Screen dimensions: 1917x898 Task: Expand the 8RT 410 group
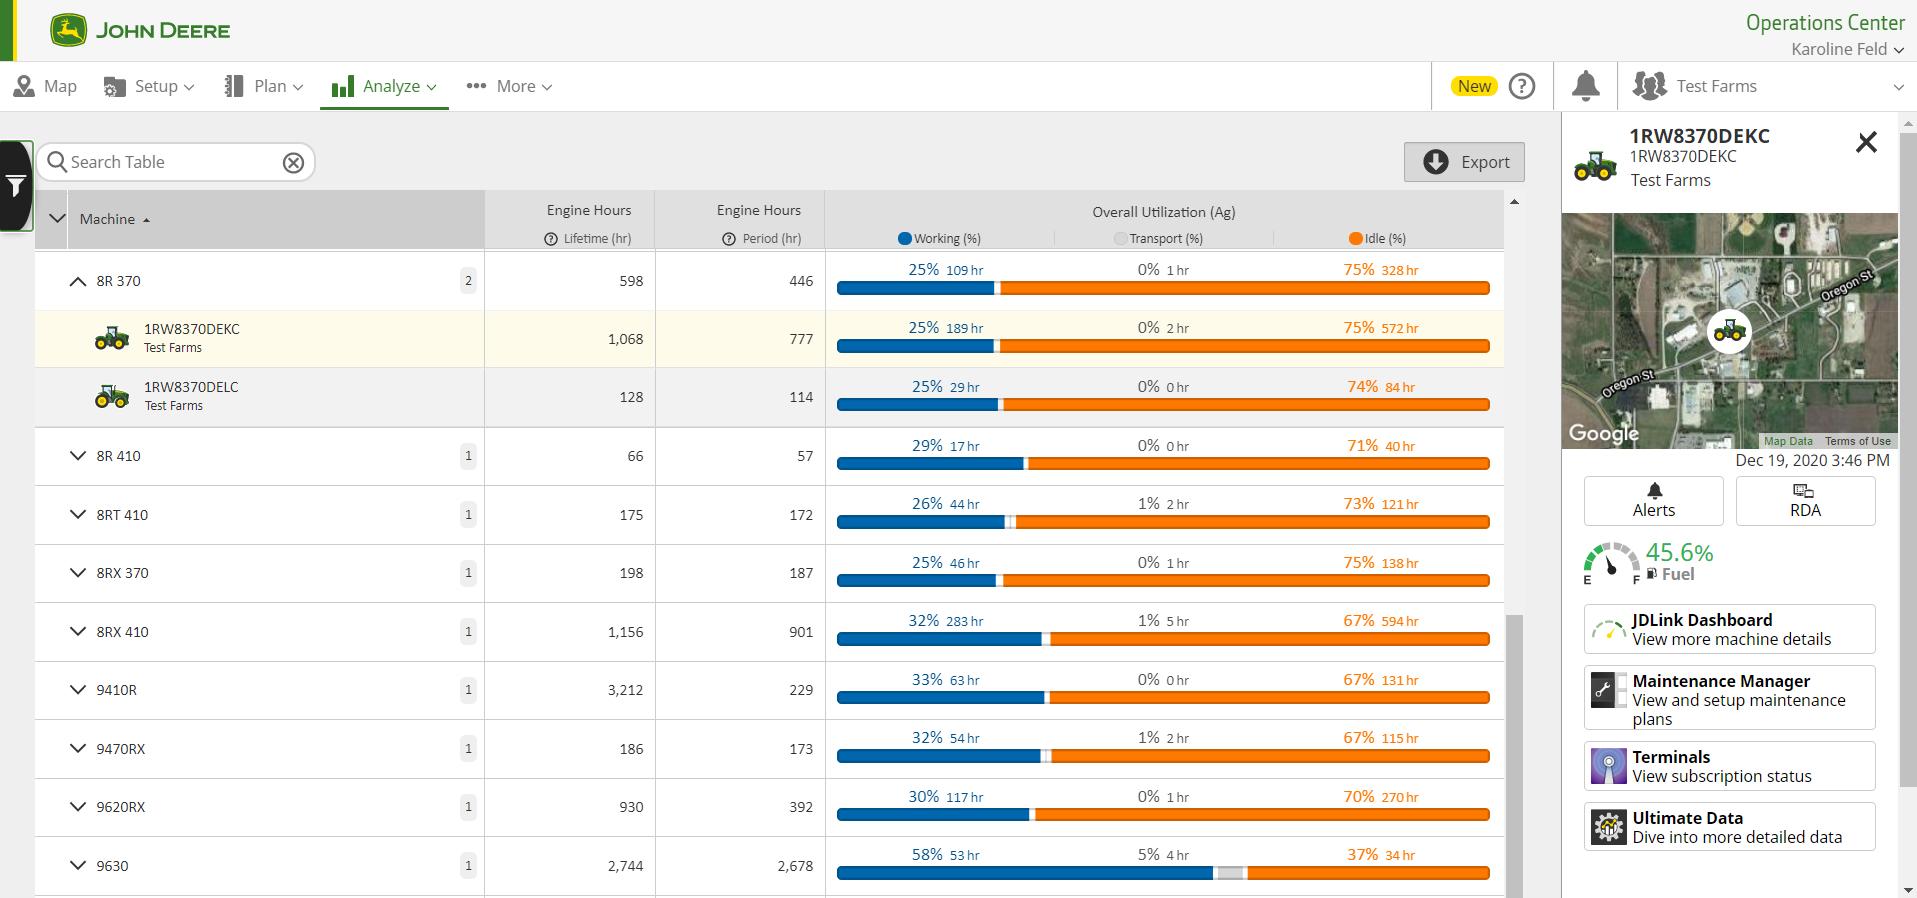(77, 514)
